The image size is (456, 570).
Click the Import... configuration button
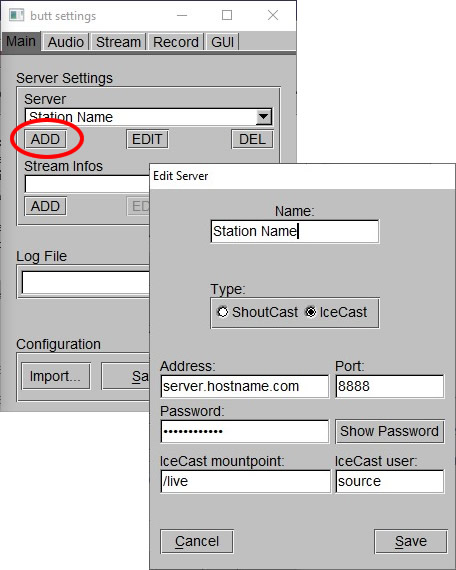(56, 376)
